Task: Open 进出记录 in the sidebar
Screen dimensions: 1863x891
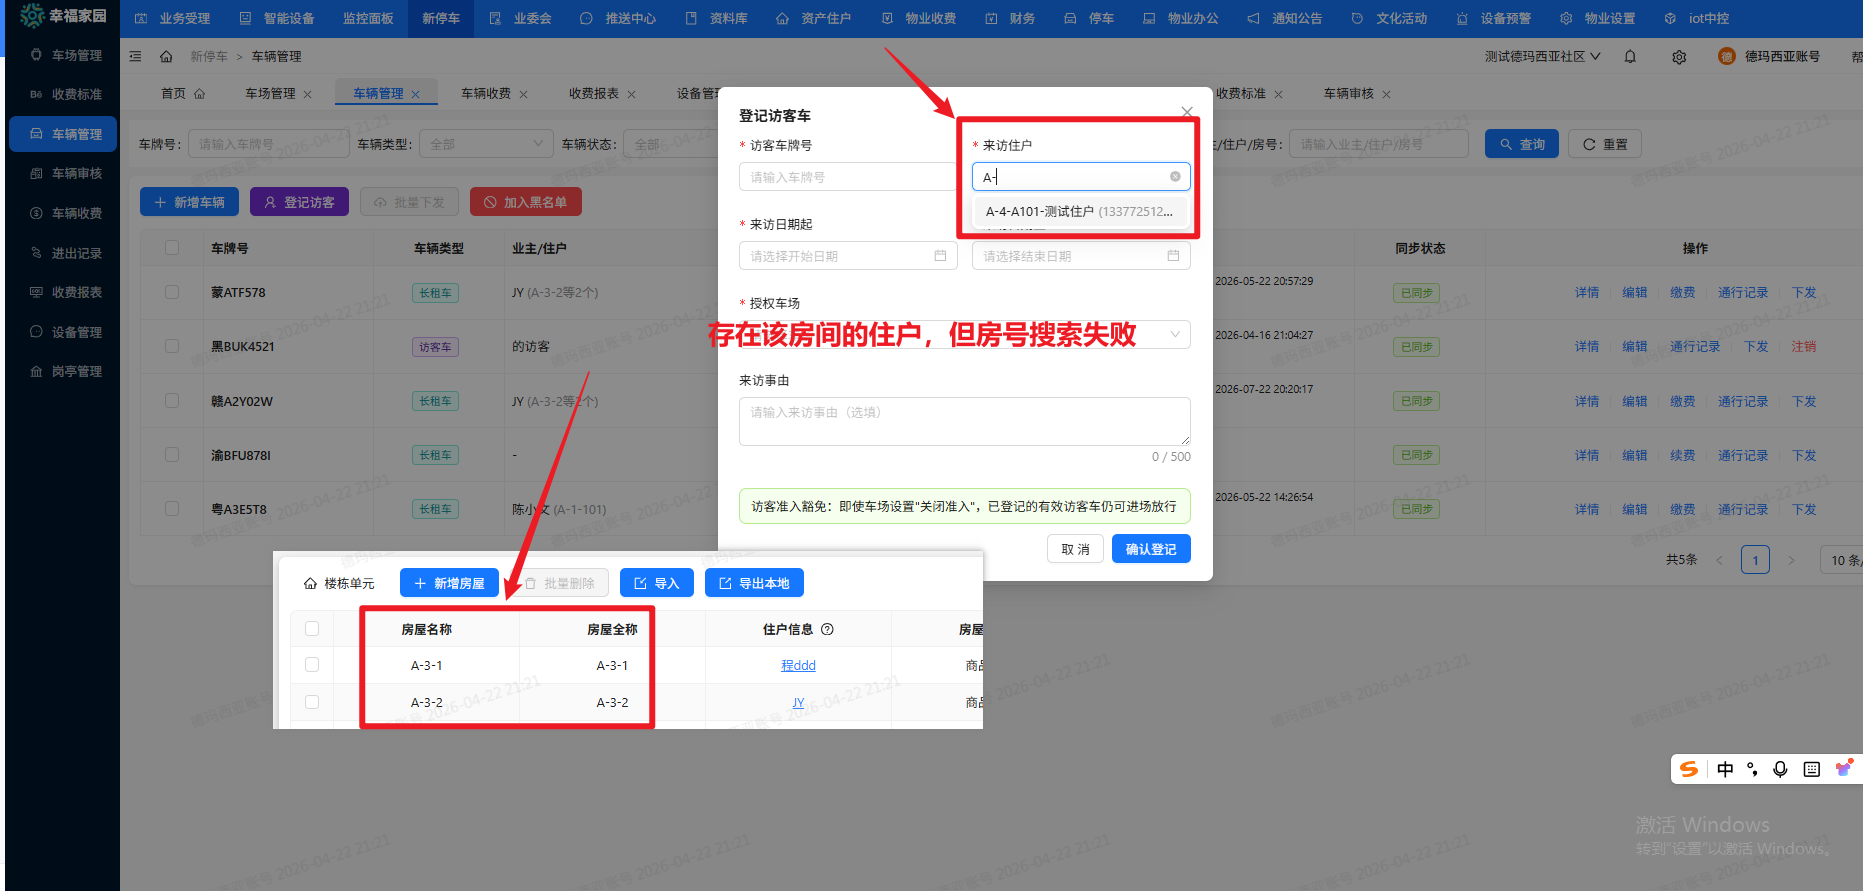Action: click(76, 253)
